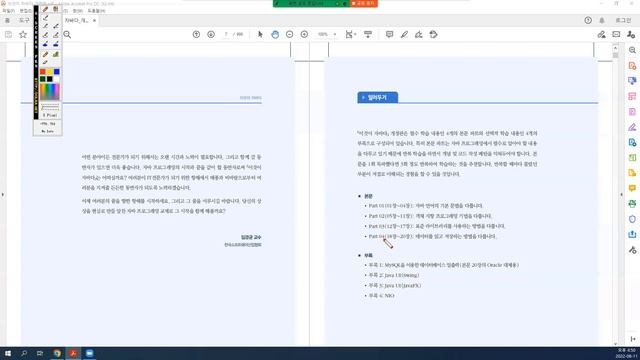Open Zoom from the taskbar
This screenshot has height=360, width=640.
tap(89, 353)
